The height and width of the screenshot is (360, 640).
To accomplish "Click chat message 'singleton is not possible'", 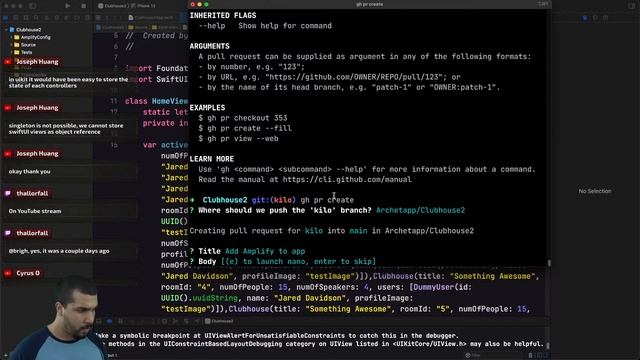I will 66,129.
